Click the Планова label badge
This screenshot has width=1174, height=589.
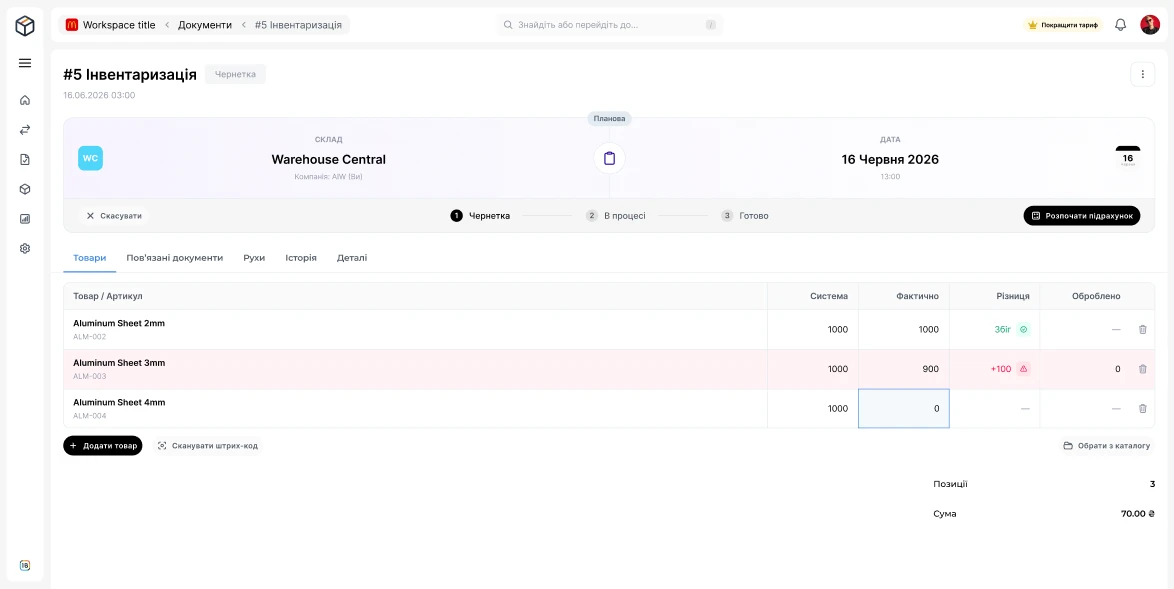point(609,118)
